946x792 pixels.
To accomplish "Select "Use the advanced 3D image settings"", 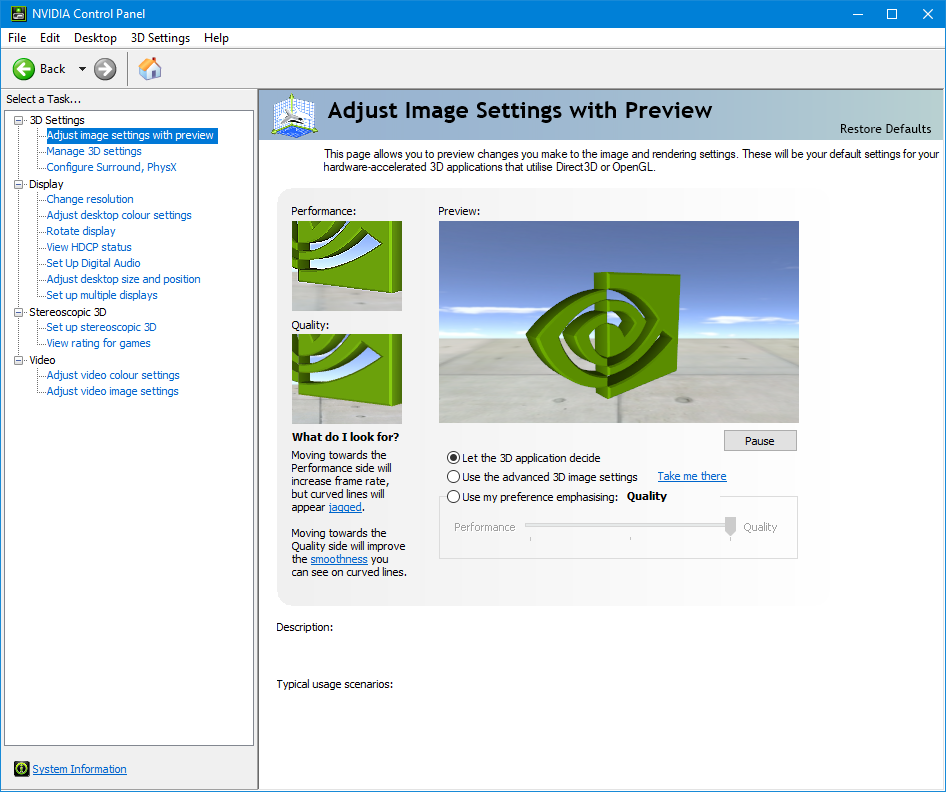I will coord(453,476).
